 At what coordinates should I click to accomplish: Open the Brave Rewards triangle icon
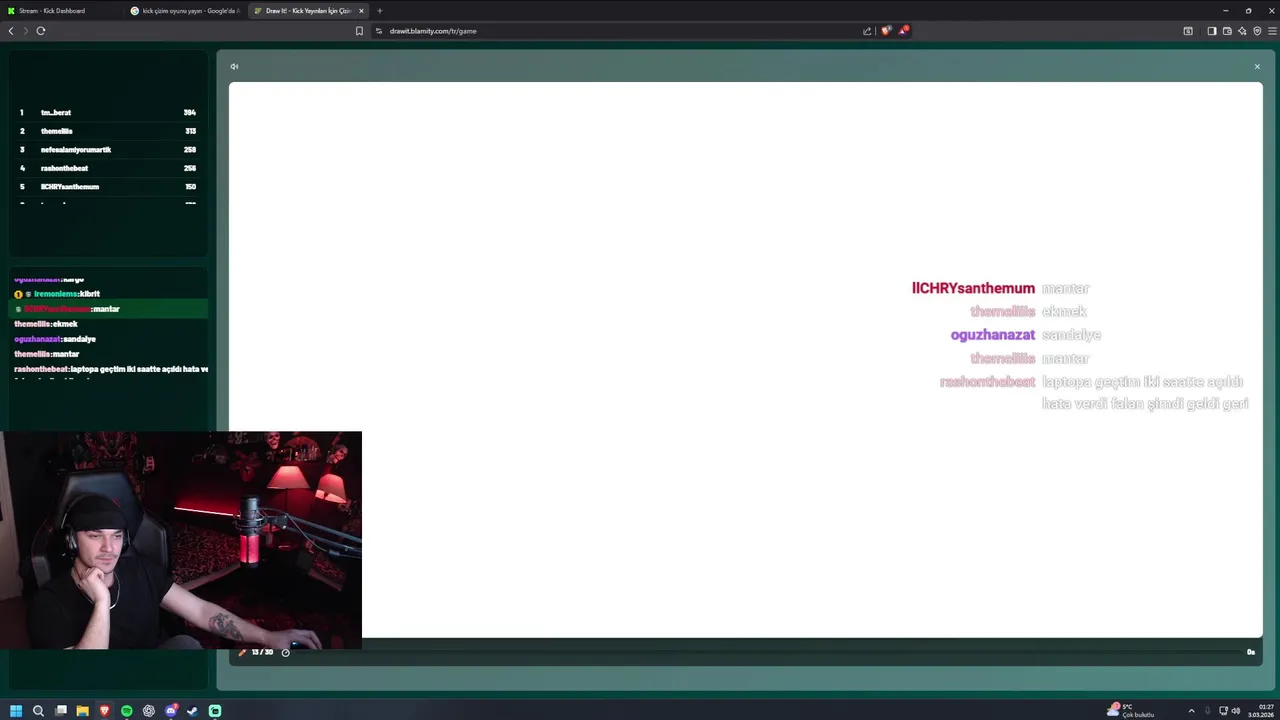[903, 31]
